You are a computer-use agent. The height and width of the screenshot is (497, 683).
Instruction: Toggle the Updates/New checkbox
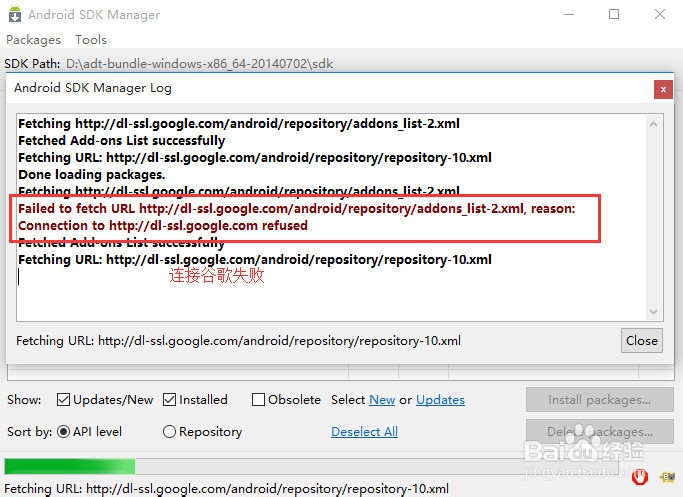pos(64,399)
